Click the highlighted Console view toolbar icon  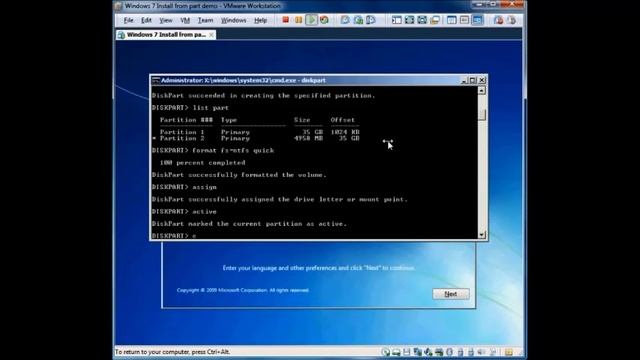(x=477, y=20)
